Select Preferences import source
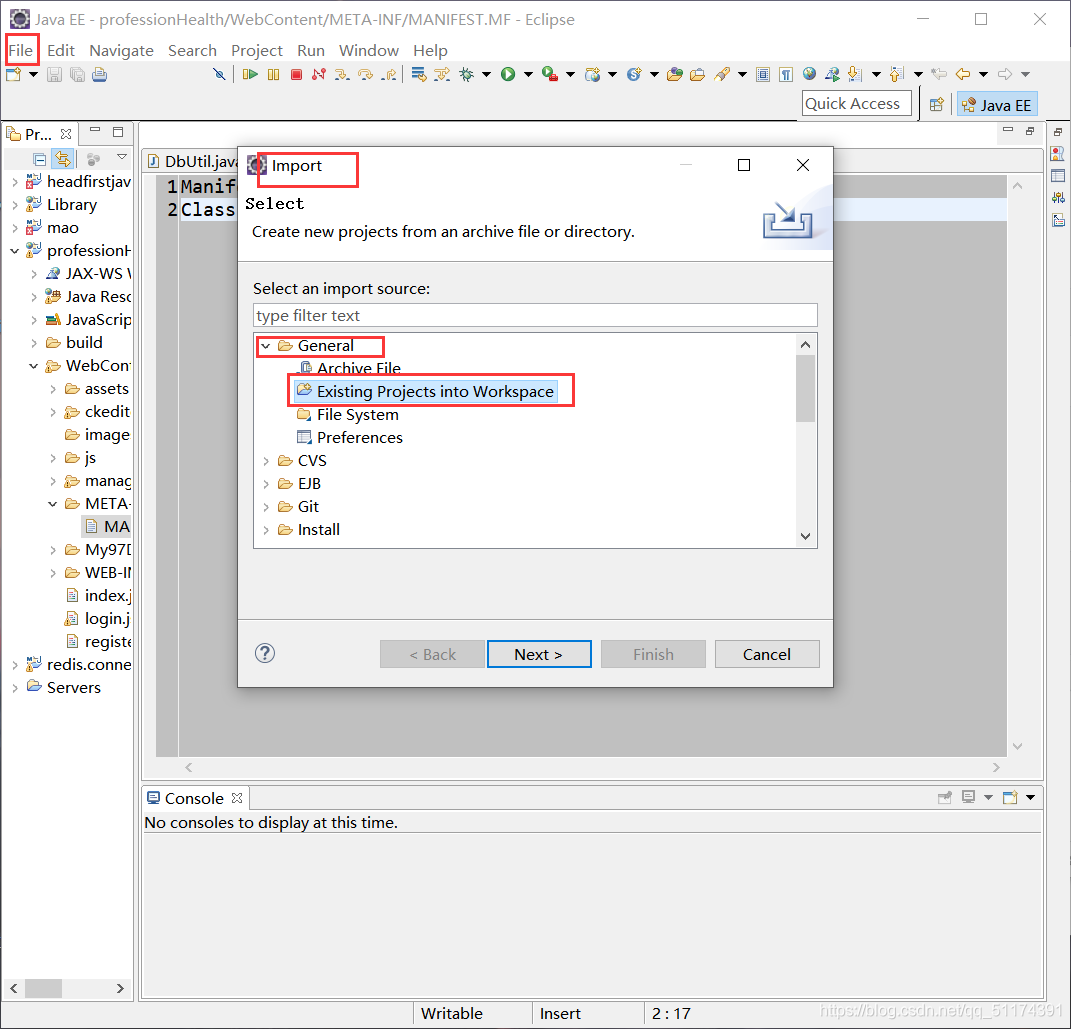This screenshot has height=1029, width=1071. click(x=350, y=438)
